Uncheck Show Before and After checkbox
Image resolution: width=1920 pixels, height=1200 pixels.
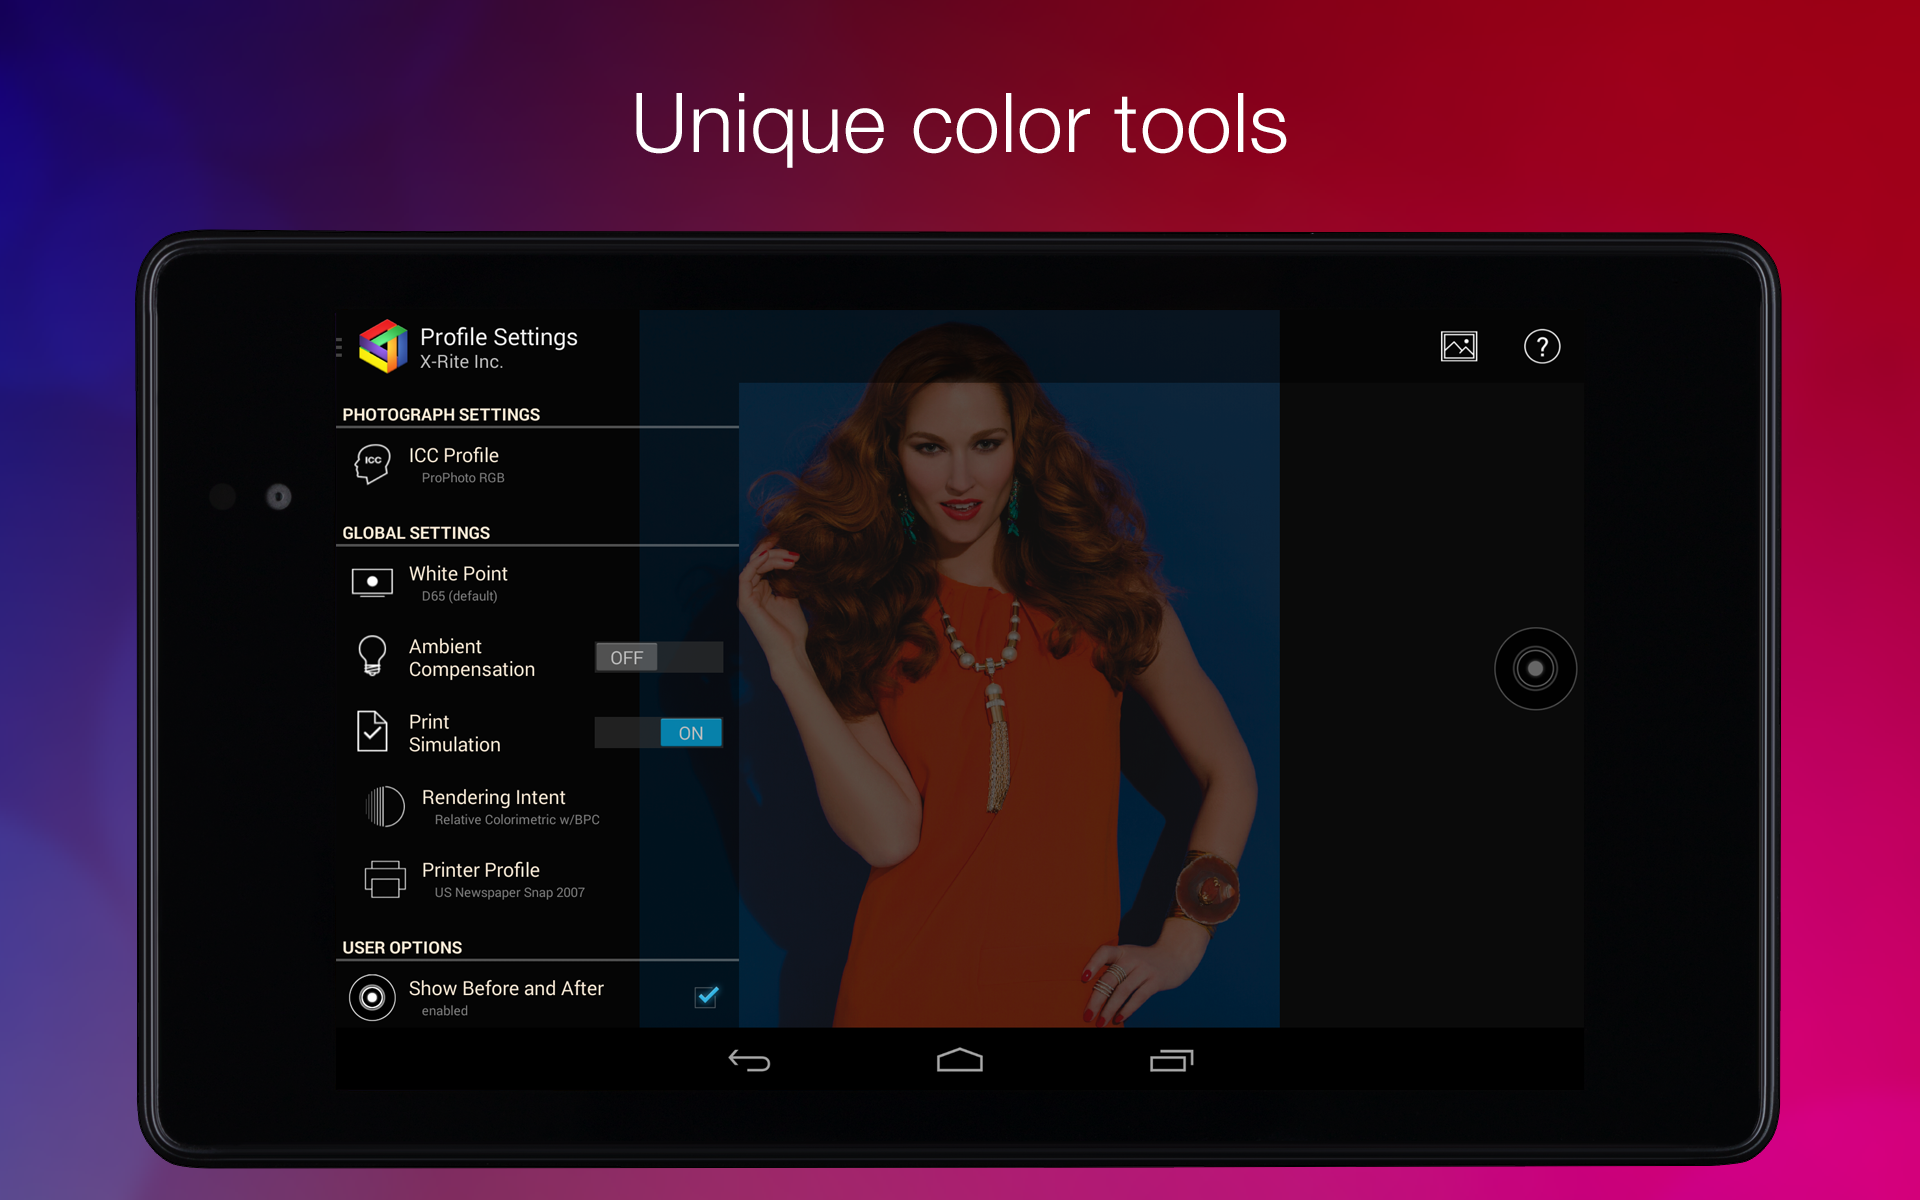coord(706,996)
